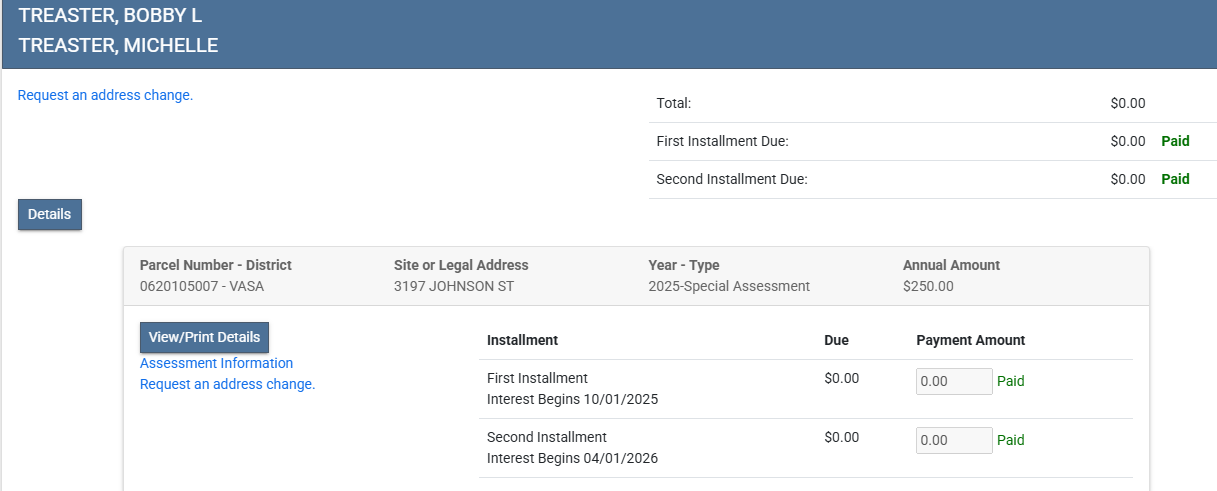Screen dimensions: 1217x491
Task: Select the $250.00 annual amount
Action: (928, 286)
